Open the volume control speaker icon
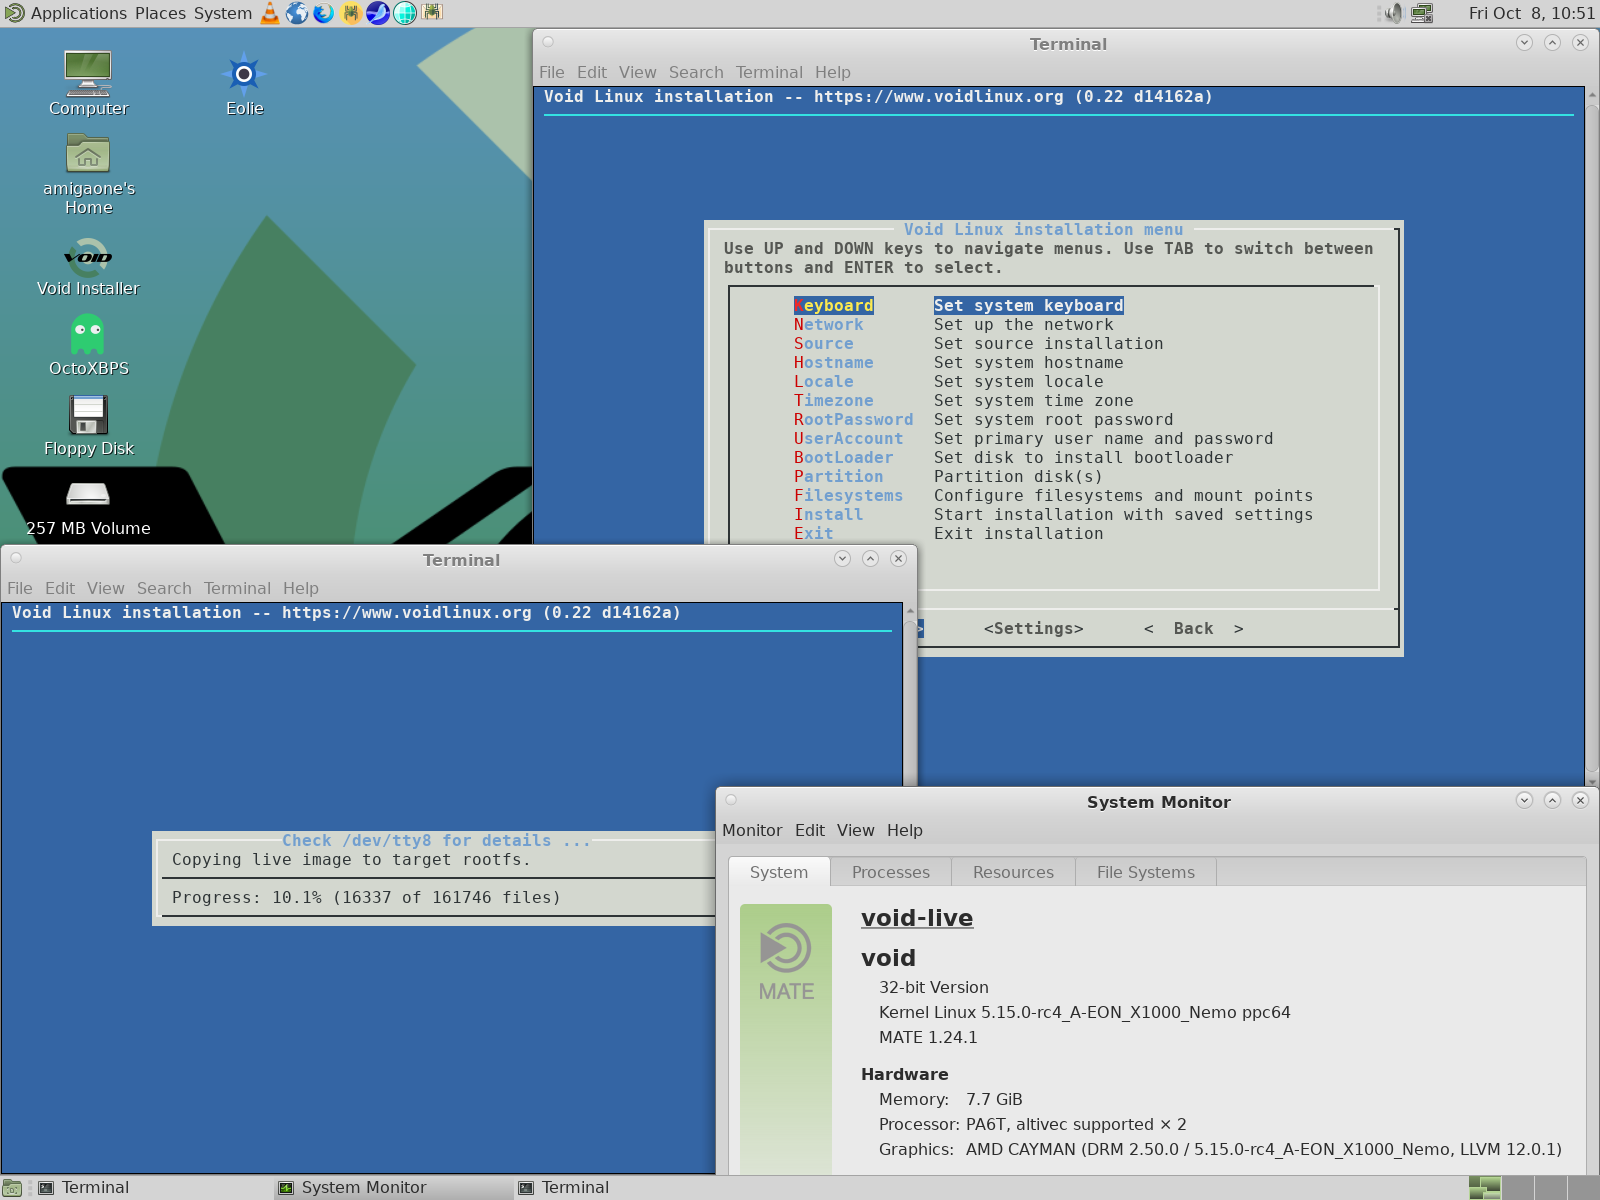The height and width of the screenshot is (1200, 1600). click(x=1393, y=13)
